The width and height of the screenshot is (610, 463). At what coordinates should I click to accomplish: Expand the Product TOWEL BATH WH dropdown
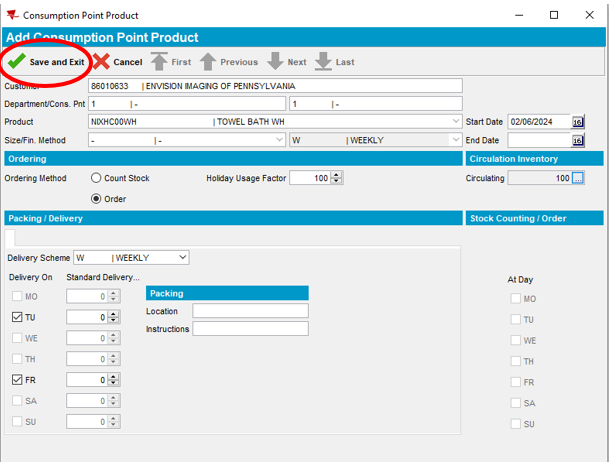tap(456, 122)
